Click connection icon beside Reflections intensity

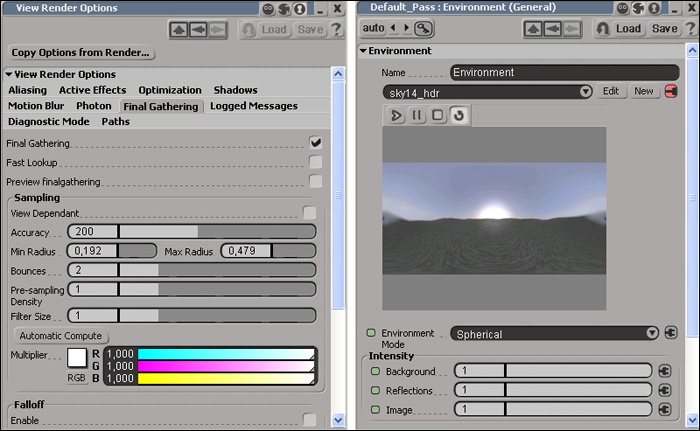click(x=665, y=390)
